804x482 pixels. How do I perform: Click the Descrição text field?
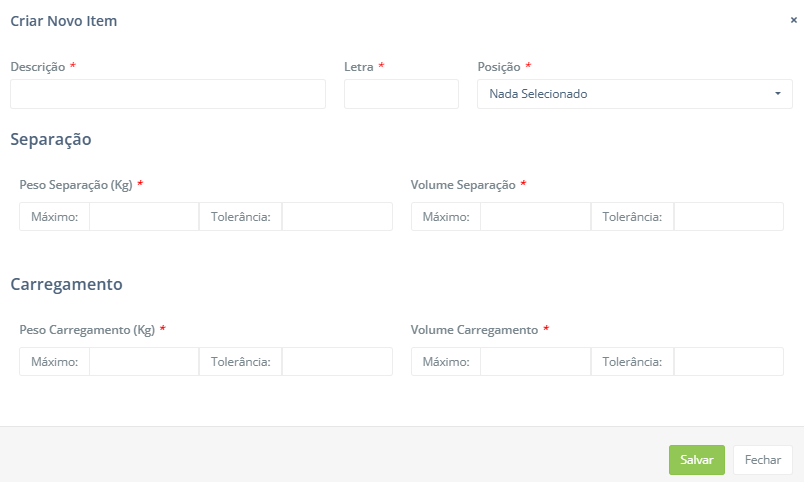pyautogui.click(x=168, y=94)
